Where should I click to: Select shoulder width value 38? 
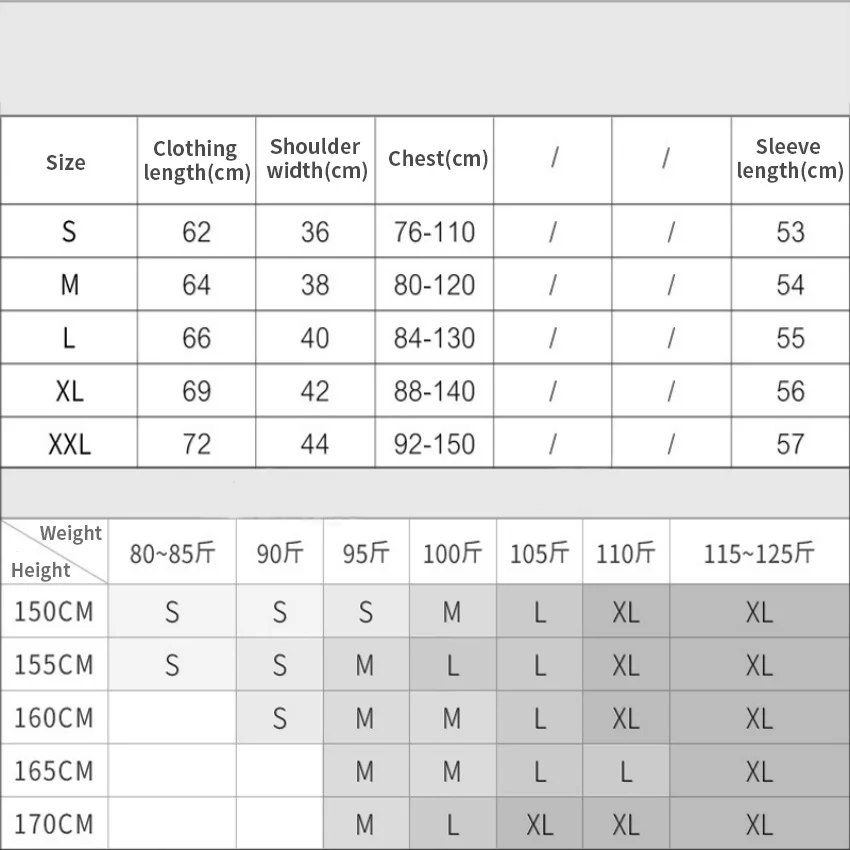pos(315,285)
